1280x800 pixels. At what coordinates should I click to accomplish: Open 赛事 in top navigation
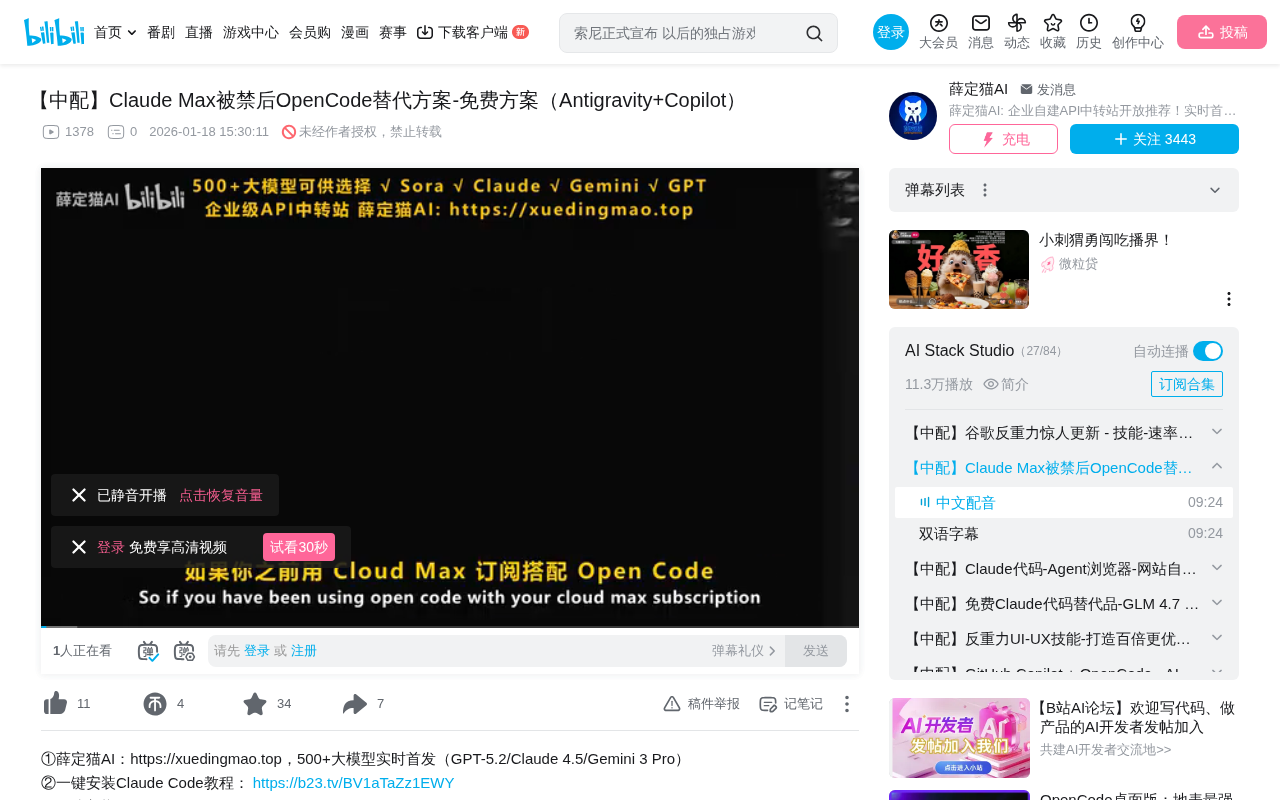[393, 32]
